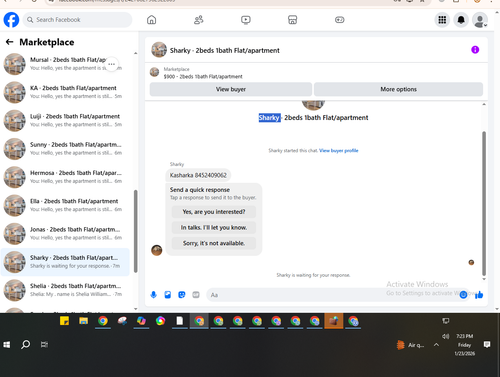Open the Watch video icon
Viewport: 500px width, 377px height.
pos(246,20)
